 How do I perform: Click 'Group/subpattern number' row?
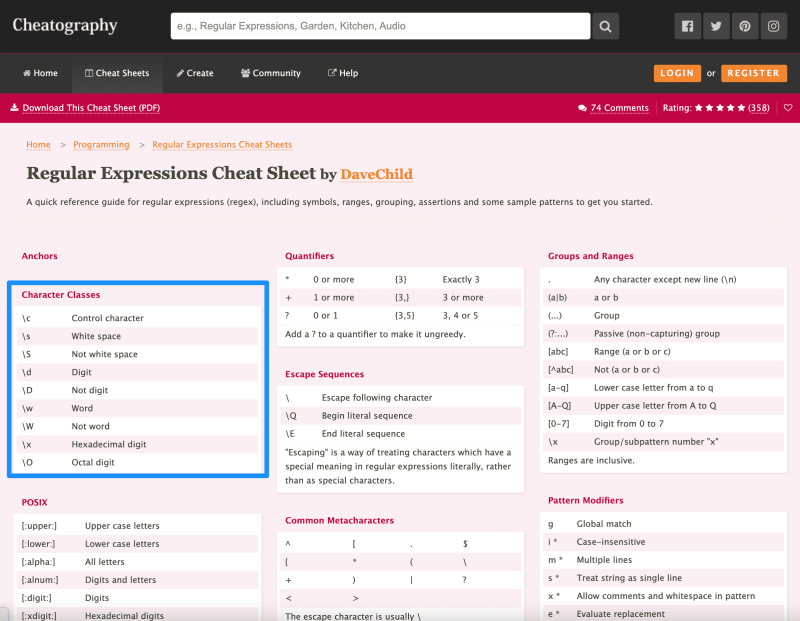pos(663,441)
